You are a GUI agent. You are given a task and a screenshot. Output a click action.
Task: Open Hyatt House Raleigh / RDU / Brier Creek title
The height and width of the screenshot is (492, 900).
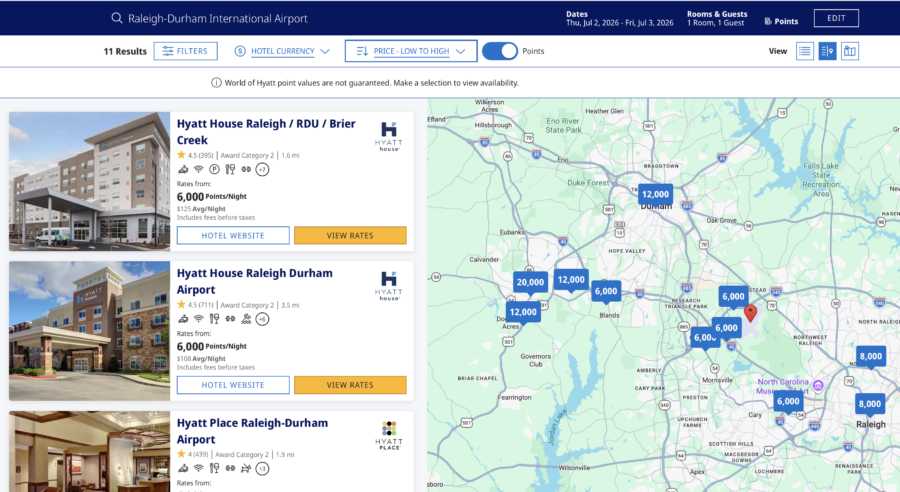[x=266, y=132]
